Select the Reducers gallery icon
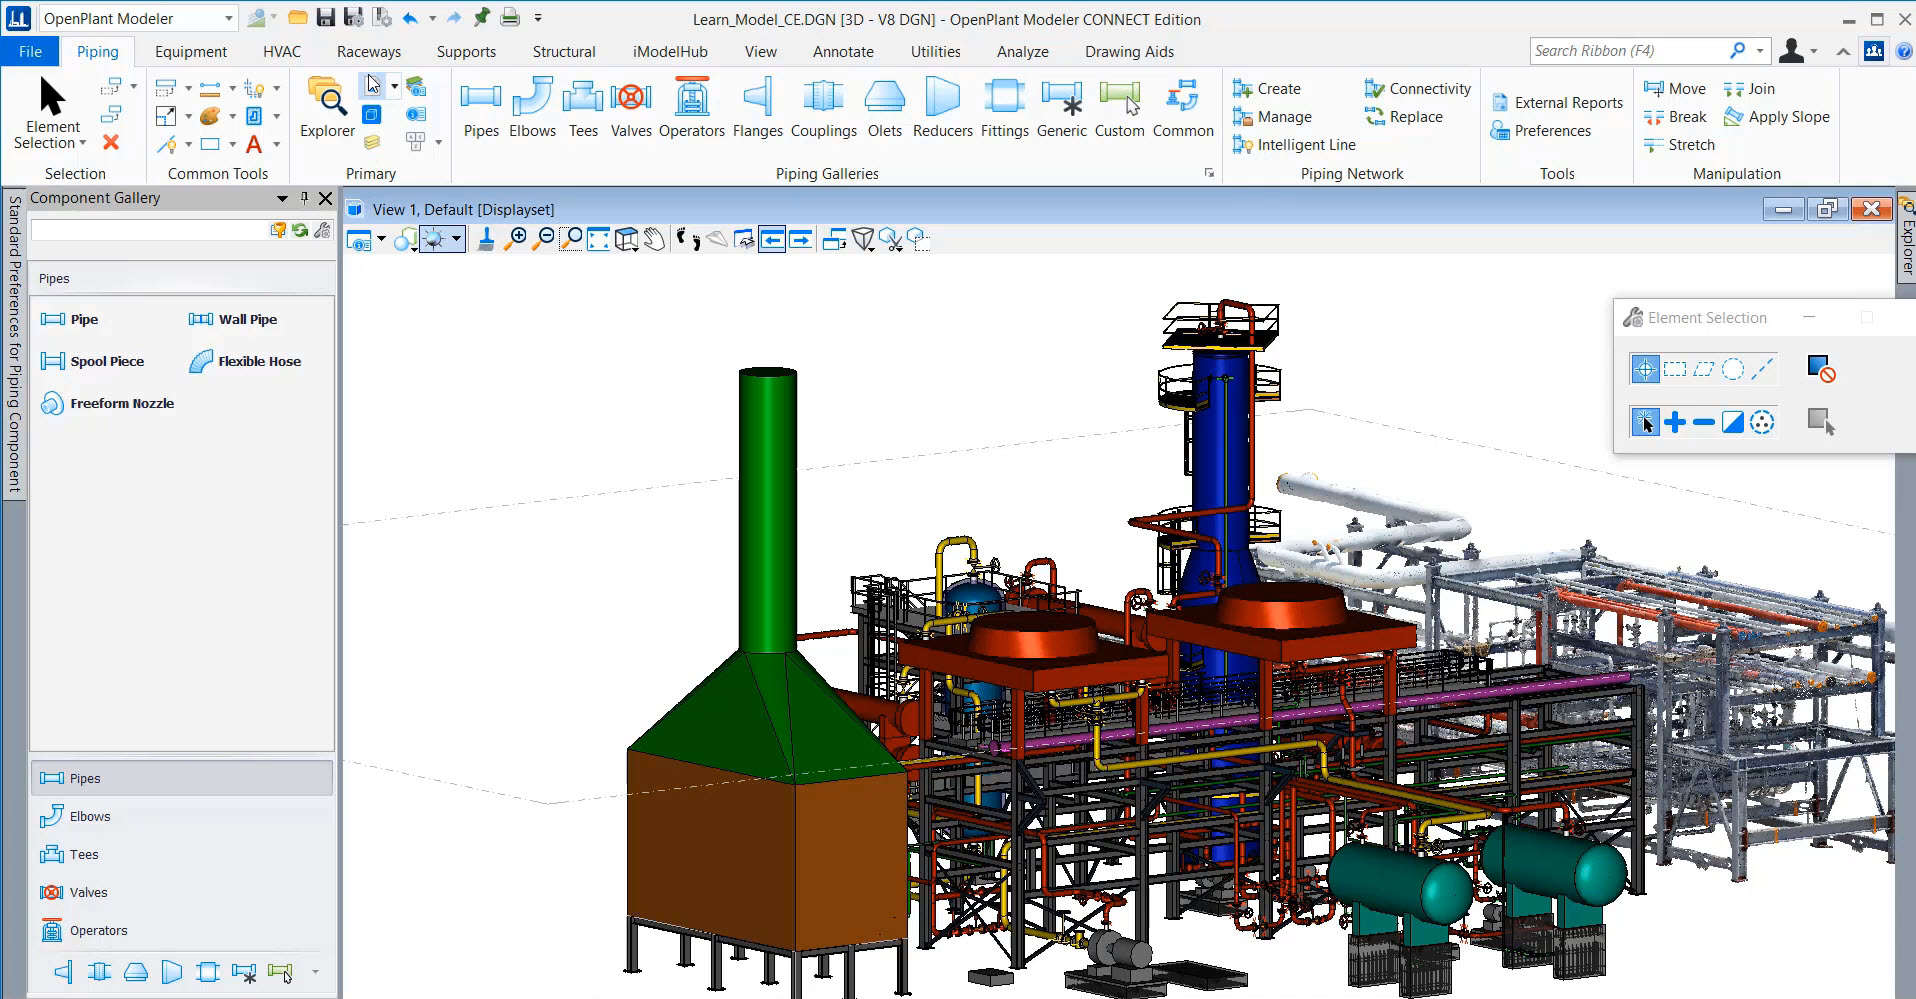 pyautogui.click(x=942, y=108)
